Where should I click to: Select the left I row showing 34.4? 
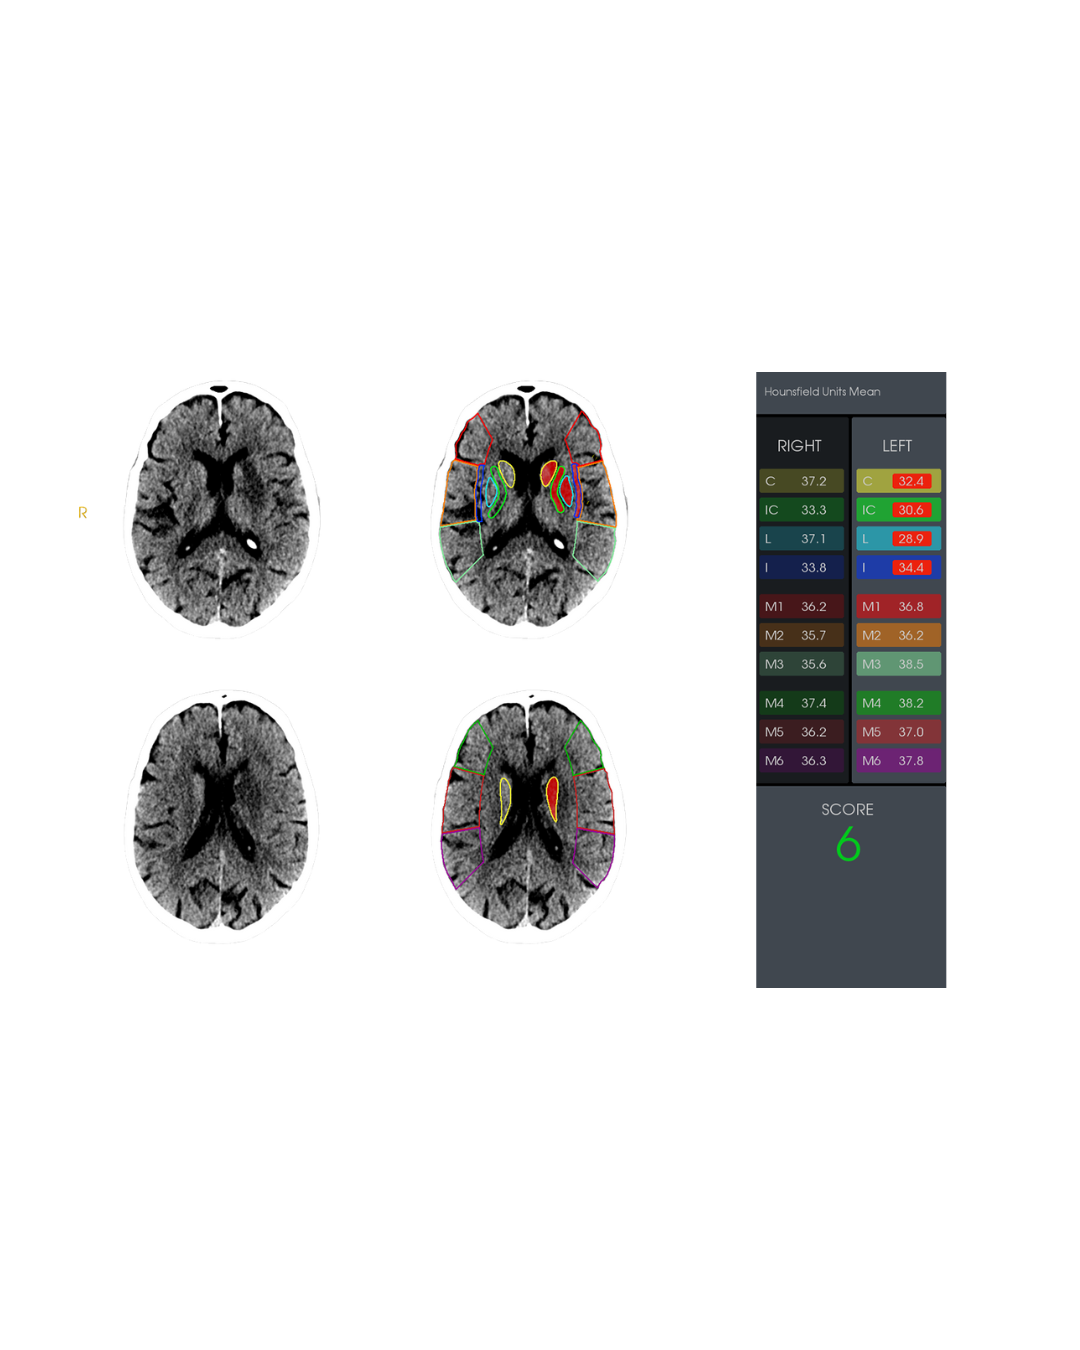pos(898,568)
